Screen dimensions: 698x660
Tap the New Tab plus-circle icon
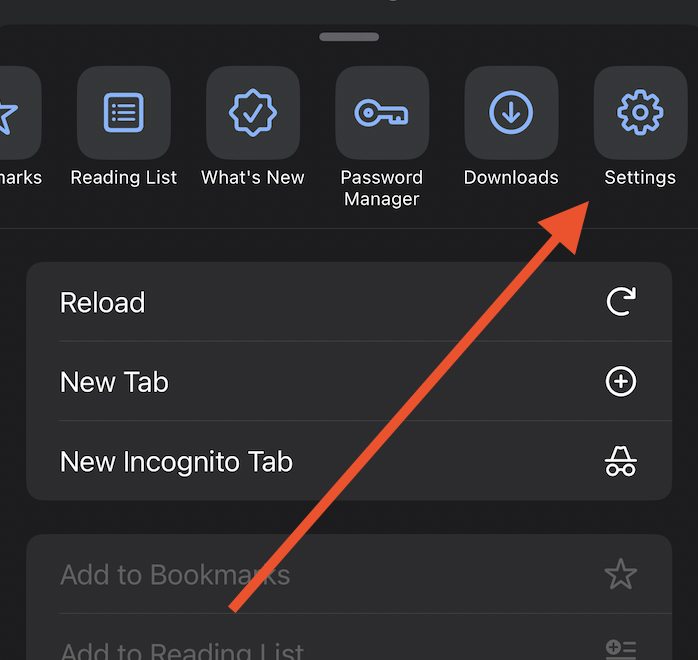[621, 381]
